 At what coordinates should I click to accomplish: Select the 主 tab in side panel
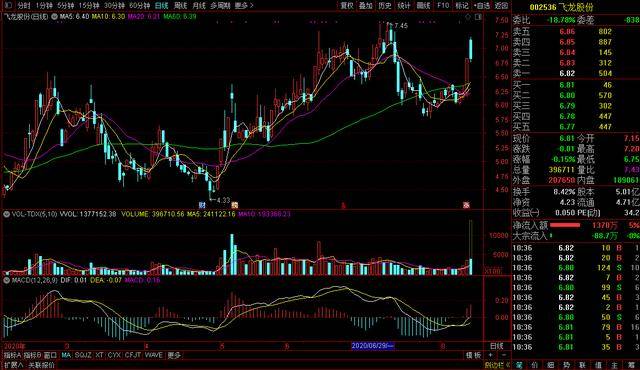point(614,365)
